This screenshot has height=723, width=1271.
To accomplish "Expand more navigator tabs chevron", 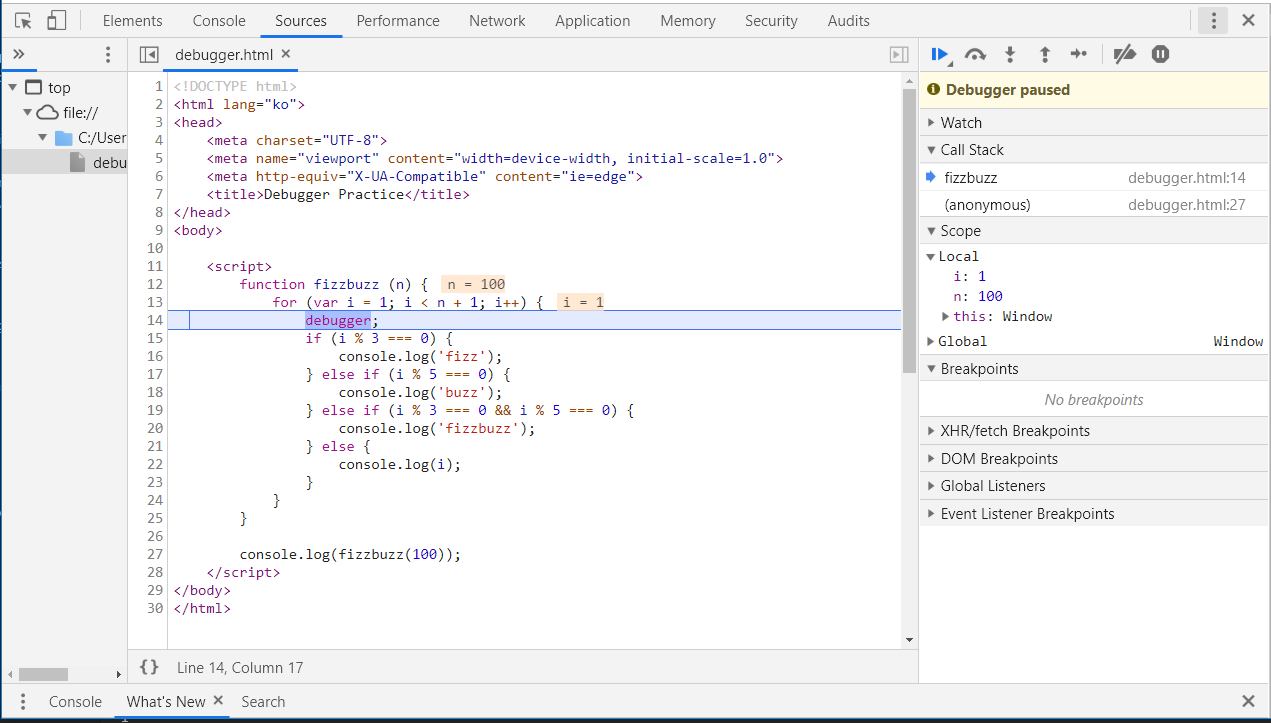I will click(18, 55).
